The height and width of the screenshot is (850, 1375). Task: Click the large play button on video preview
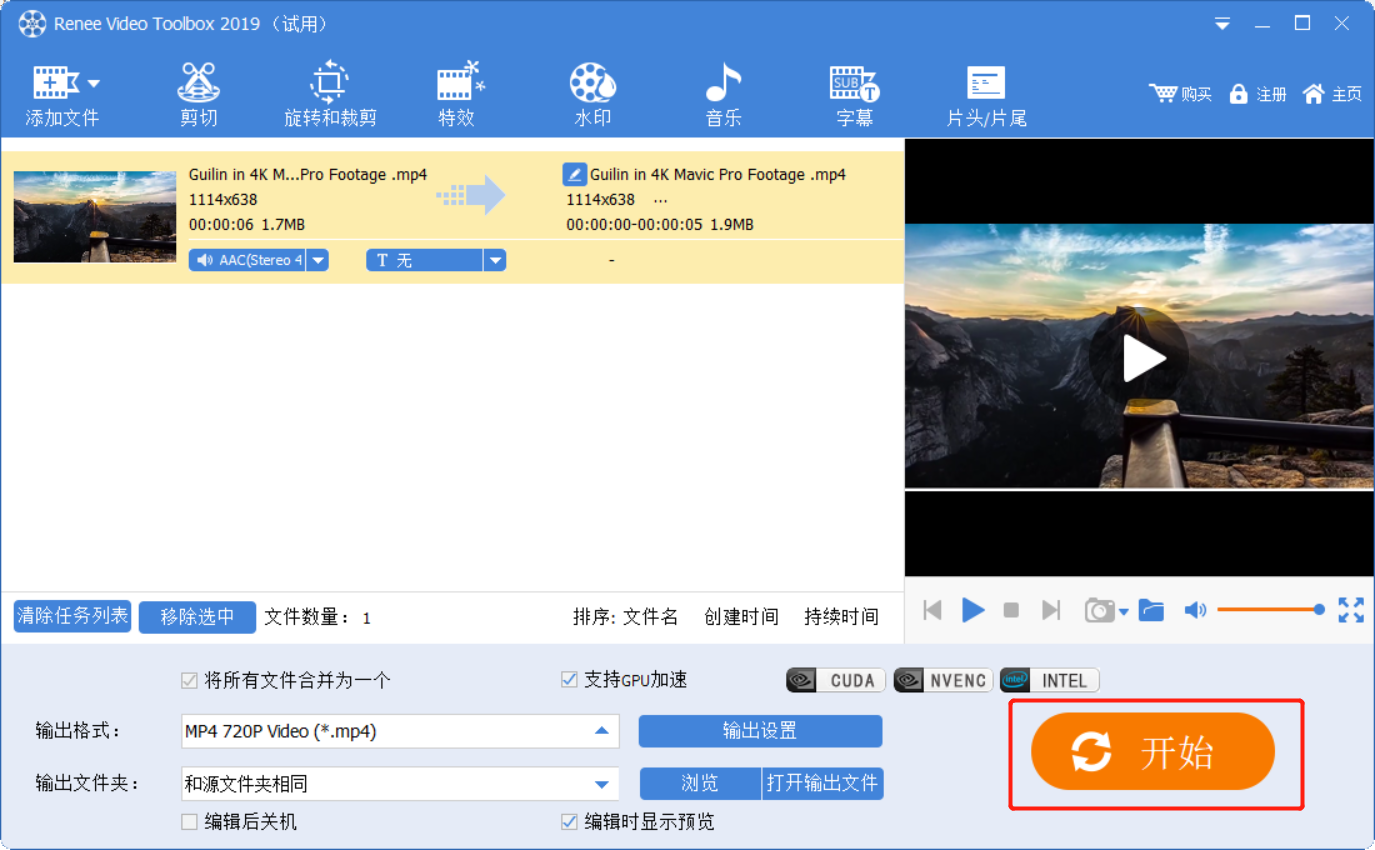1140,357
